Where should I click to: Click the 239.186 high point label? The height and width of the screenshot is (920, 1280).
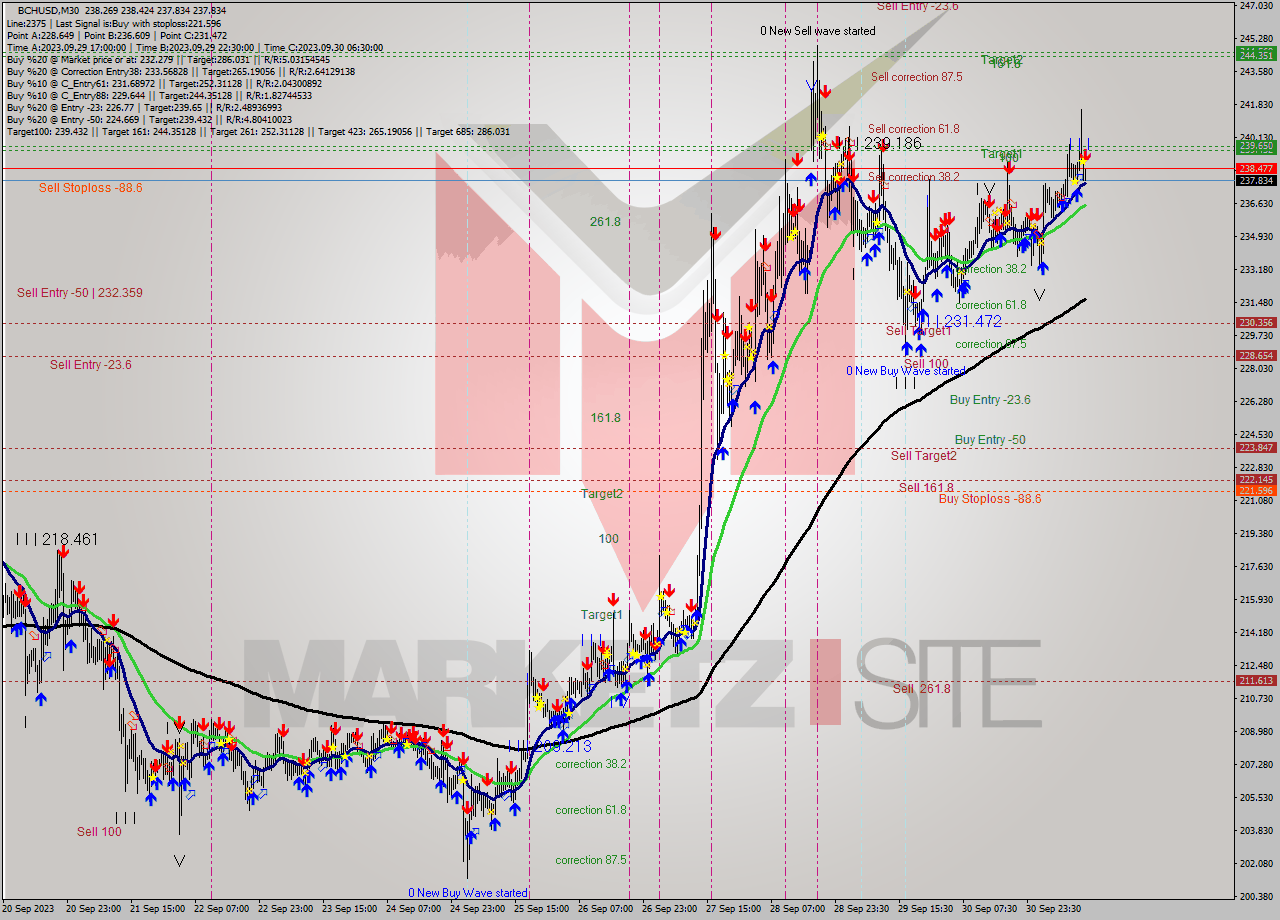tap(891, 144)
